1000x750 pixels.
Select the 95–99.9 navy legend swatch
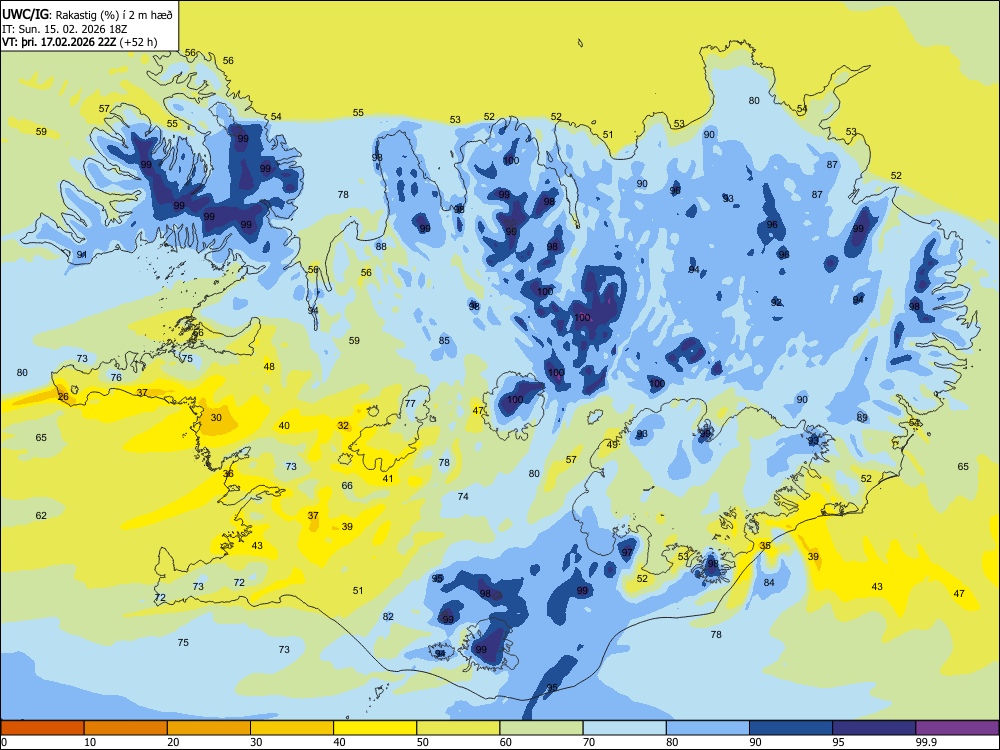pyautogui.click(x=874, y=728)
